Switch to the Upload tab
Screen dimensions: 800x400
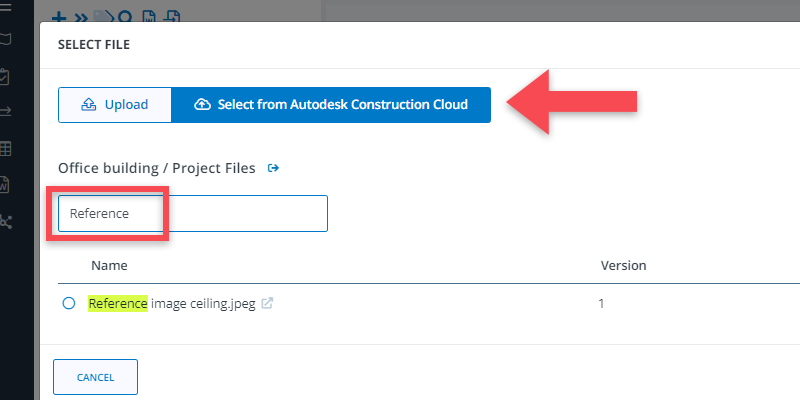(x=115, y=105)
